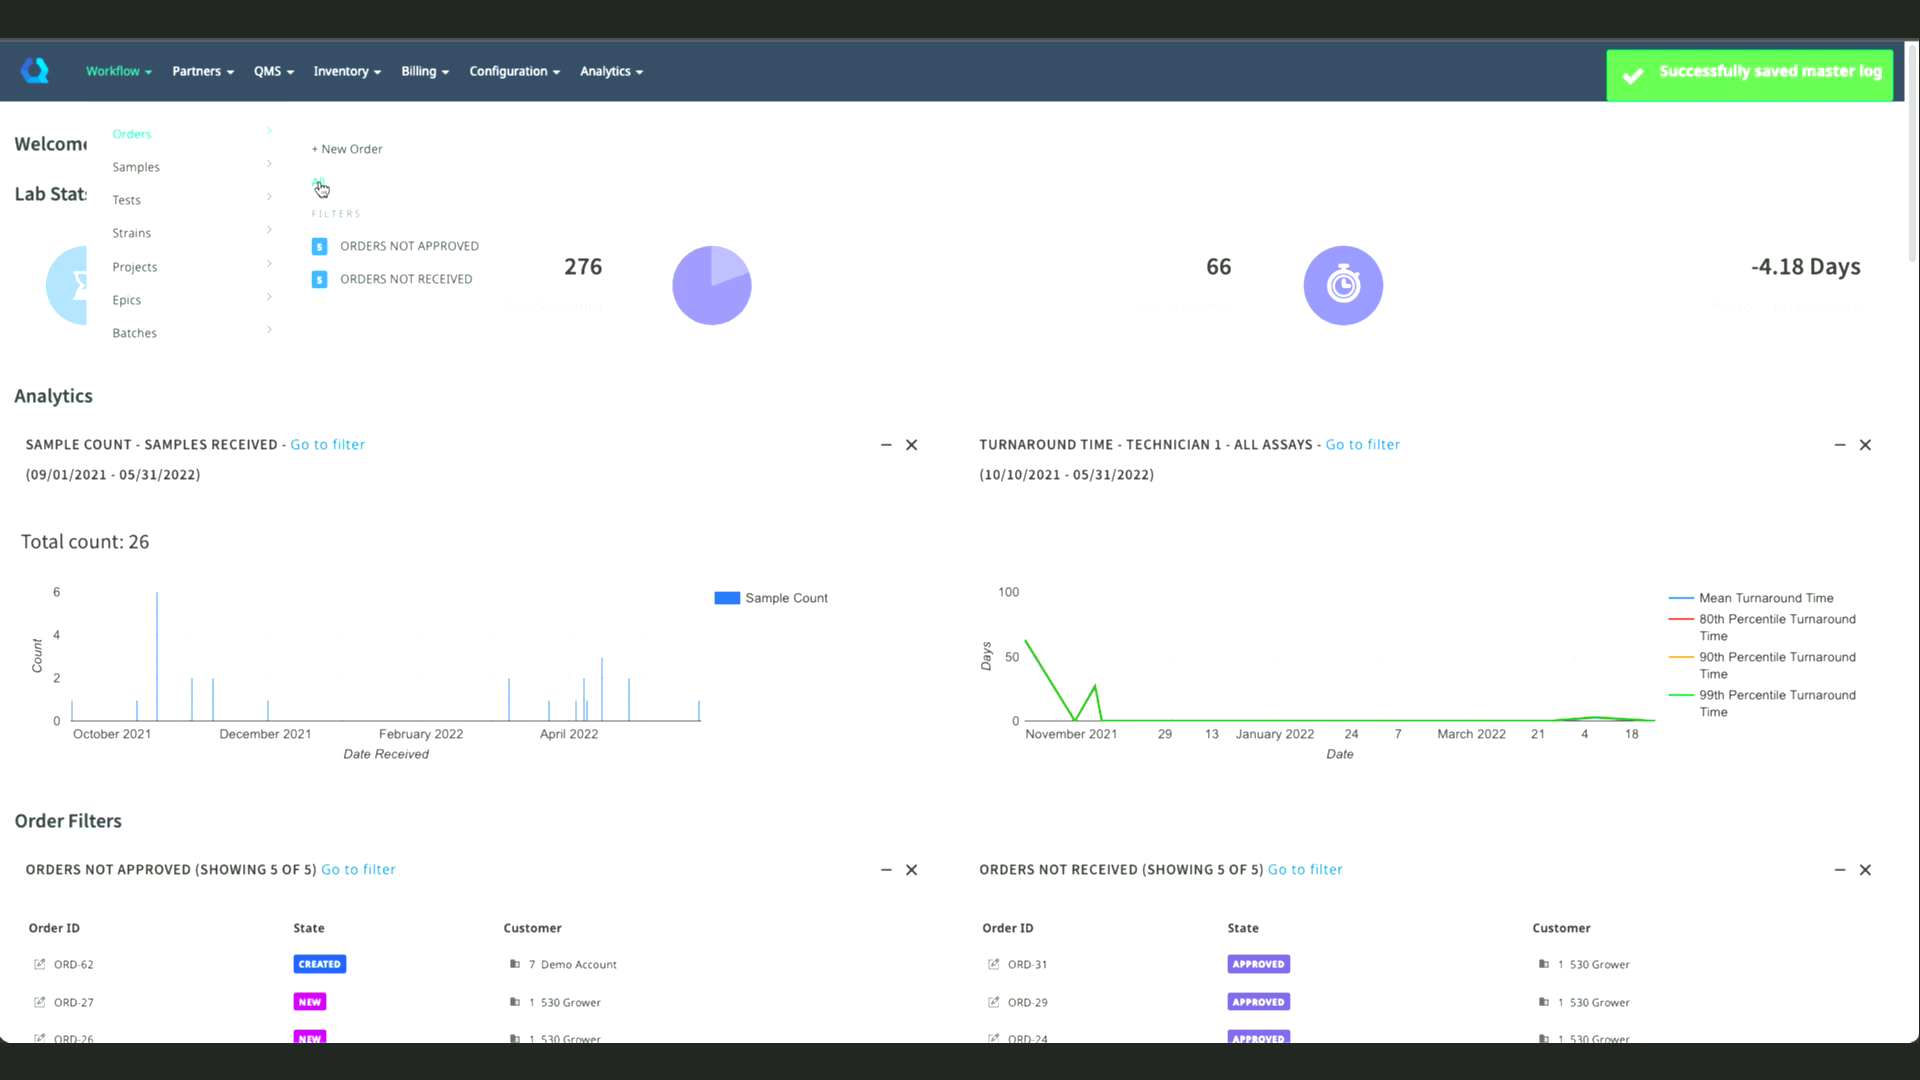Open ORD-31 edit icon

993,964
